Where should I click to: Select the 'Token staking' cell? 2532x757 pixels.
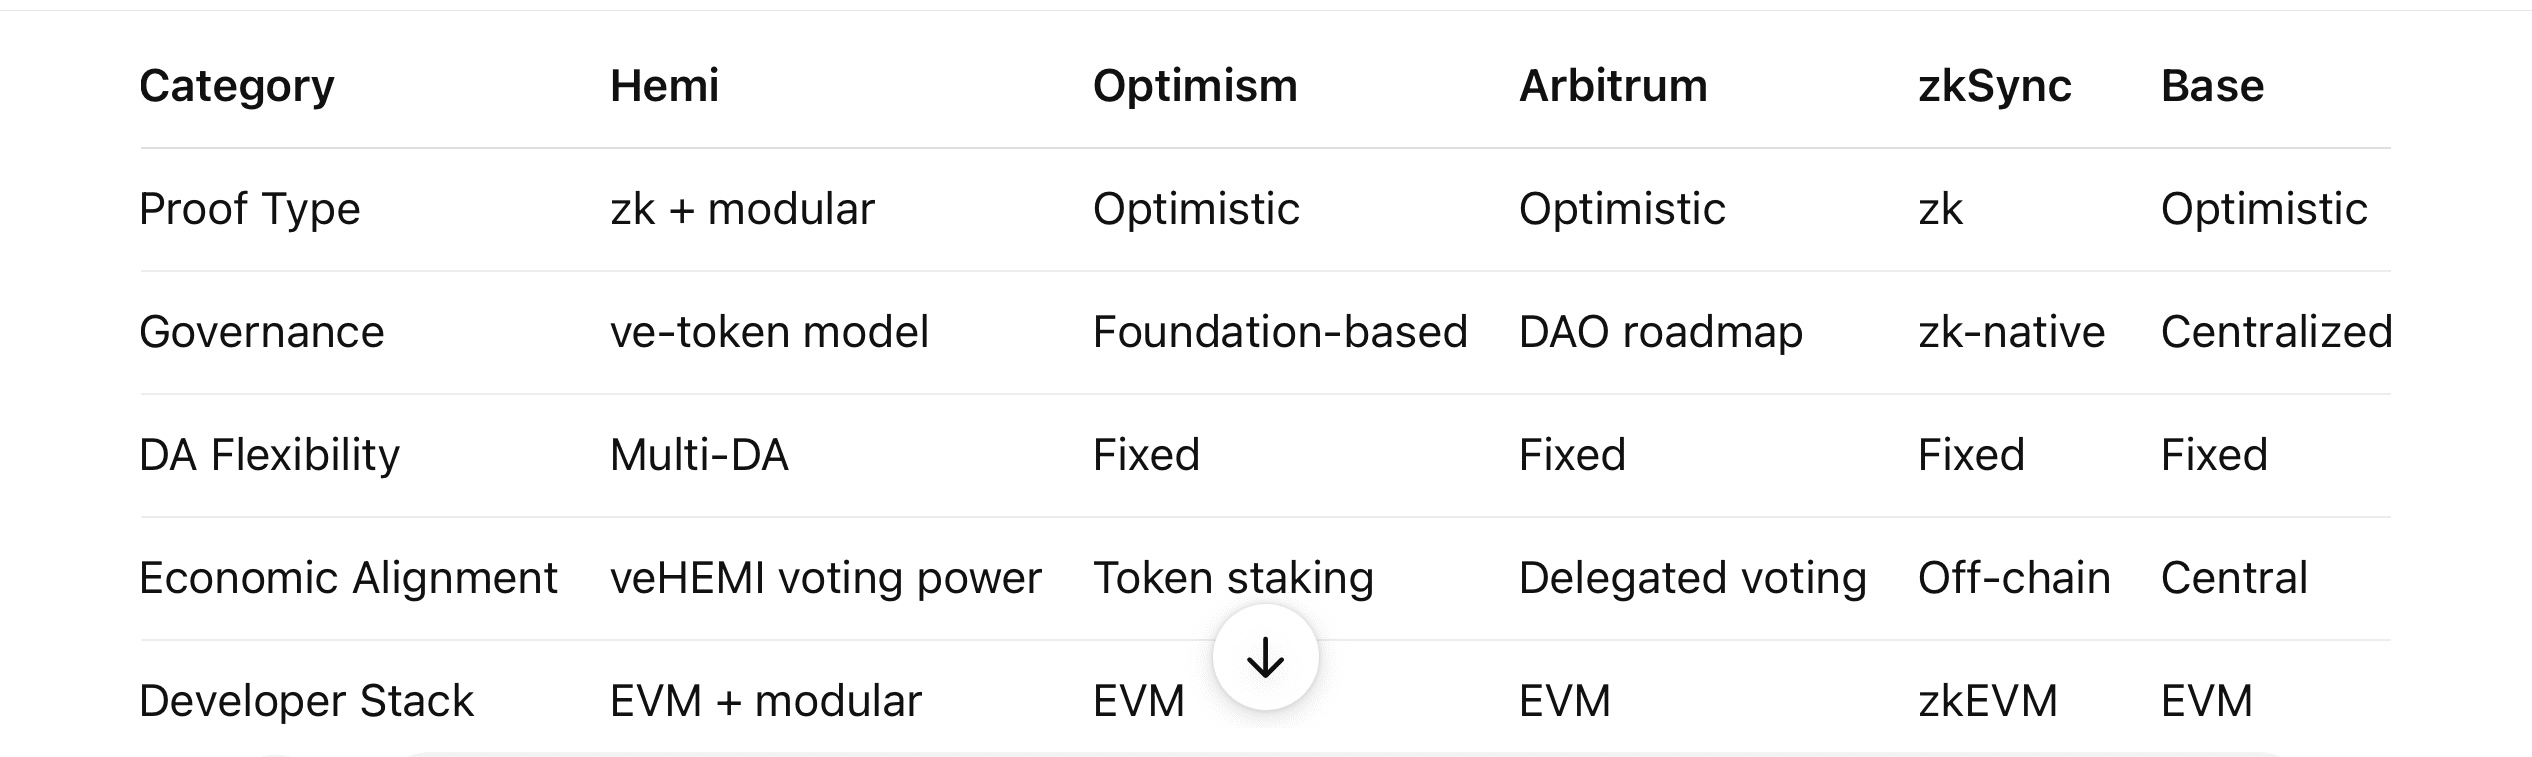1233,578
